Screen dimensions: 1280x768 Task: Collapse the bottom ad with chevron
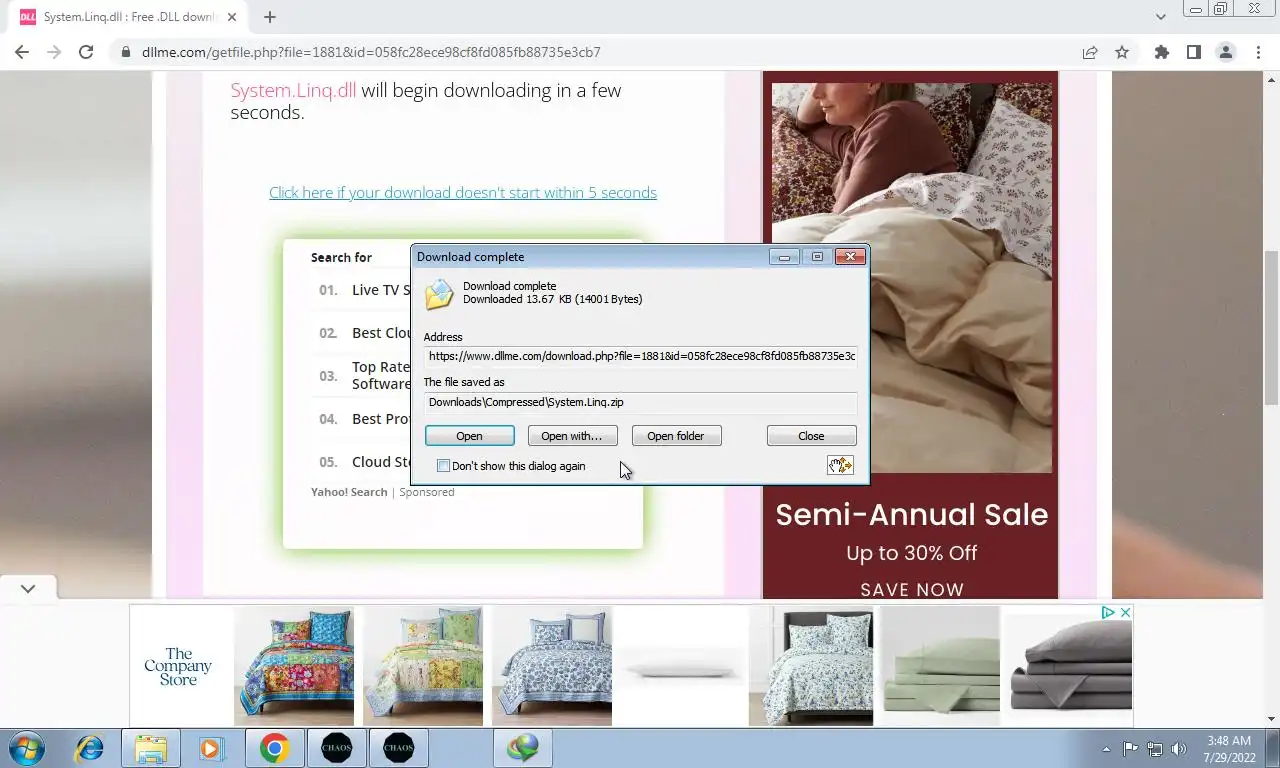(28, 589)
